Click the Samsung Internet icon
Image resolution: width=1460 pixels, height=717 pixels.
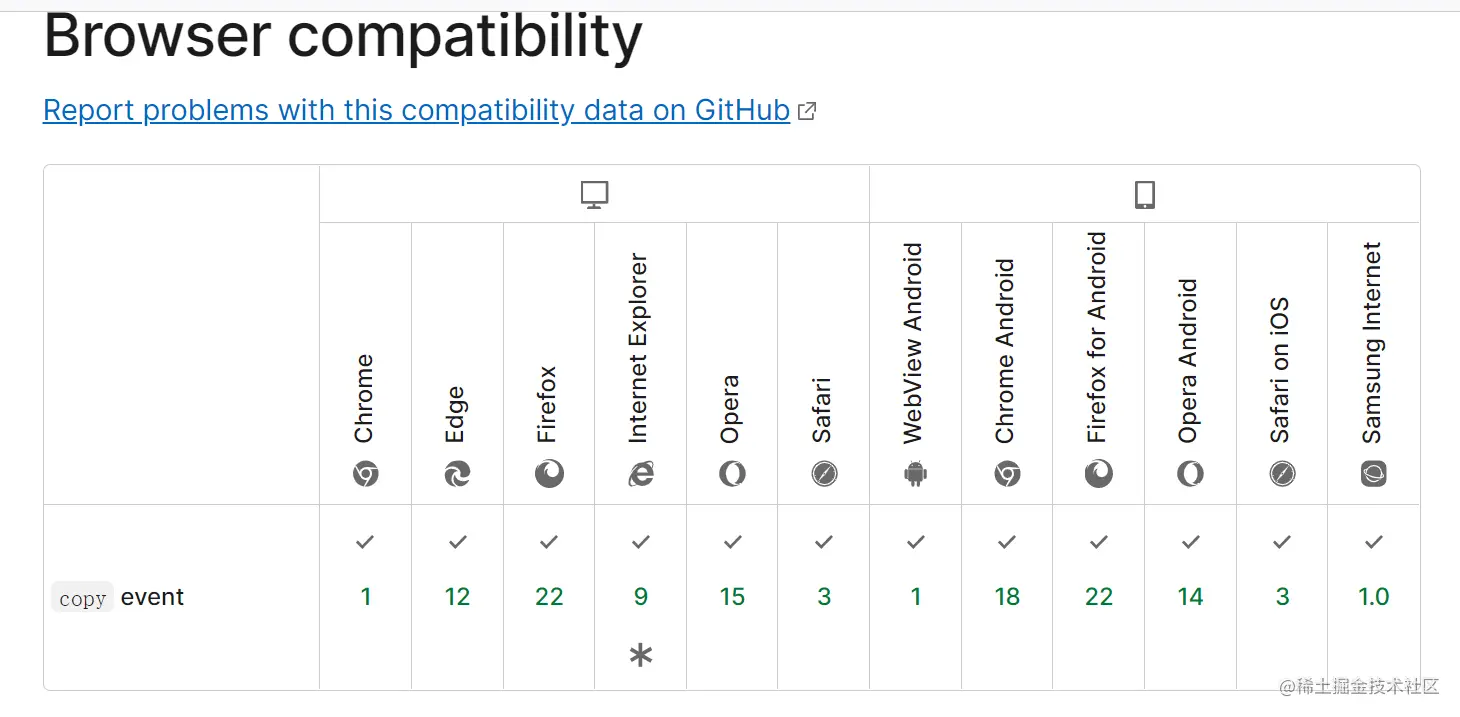click(1374, 474)
